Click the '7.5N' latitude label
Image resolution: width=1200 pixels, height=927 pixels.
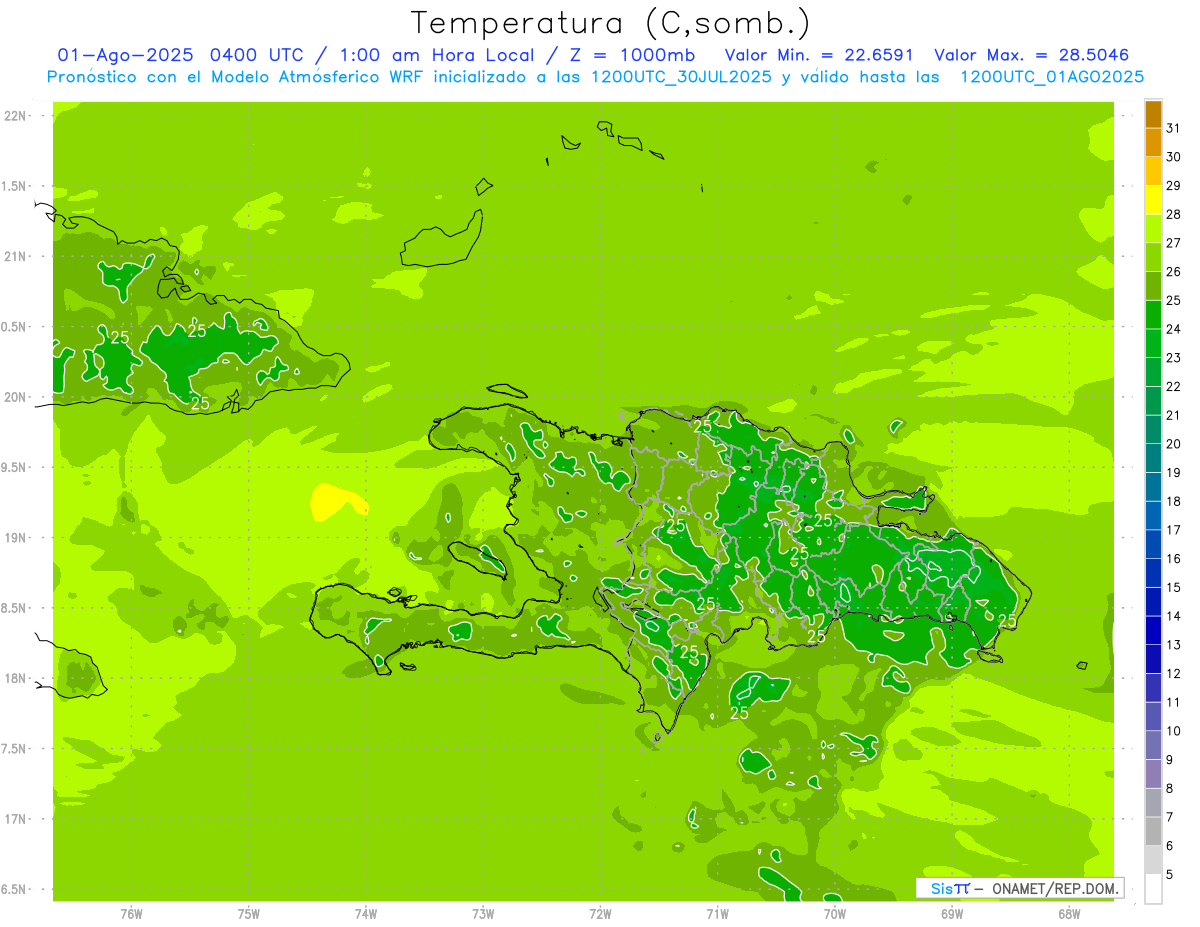tap(14, 749)
